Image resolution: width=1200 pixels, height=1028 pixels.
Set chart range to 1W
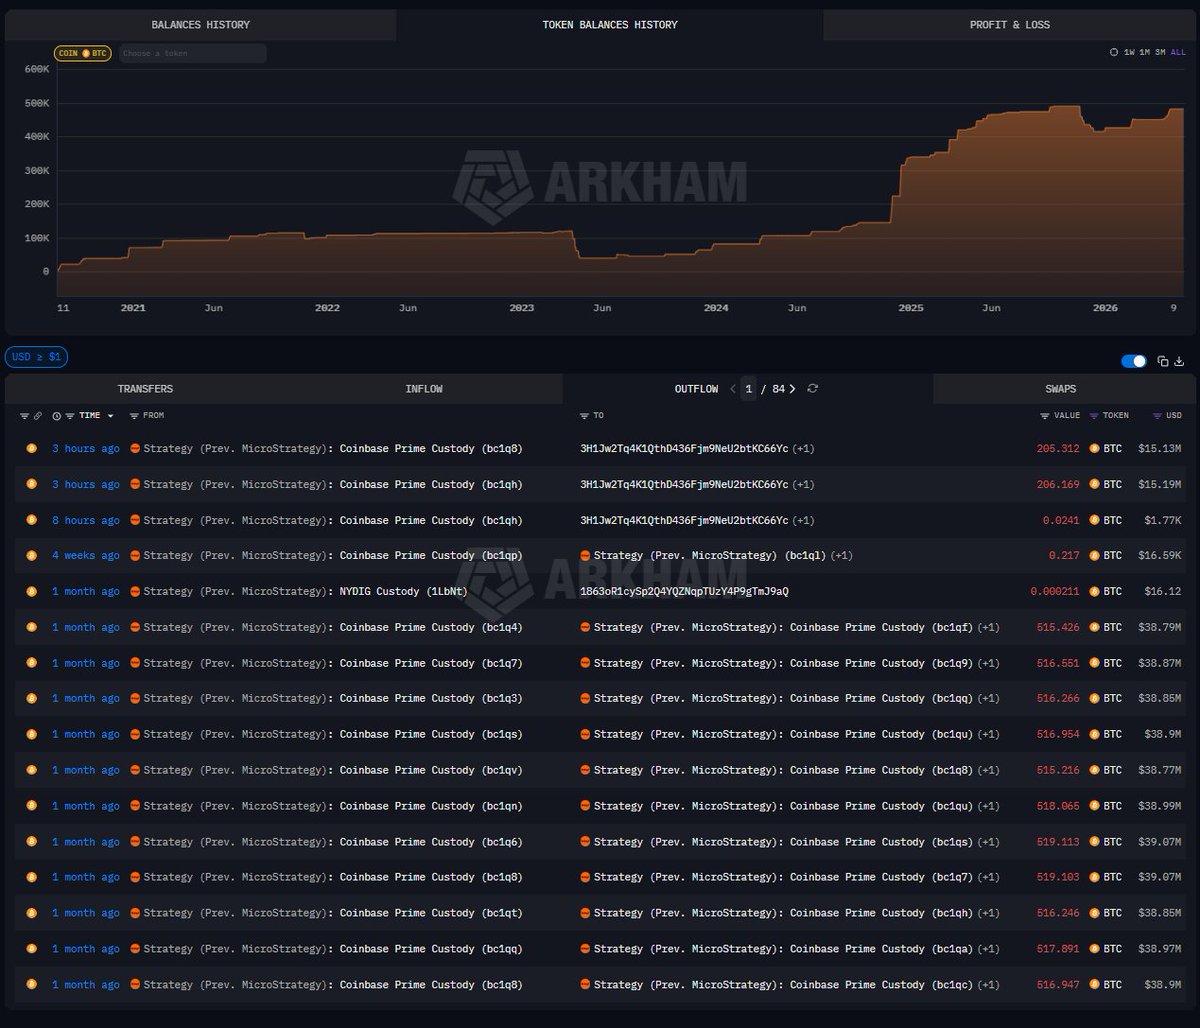pos(1129,52)
